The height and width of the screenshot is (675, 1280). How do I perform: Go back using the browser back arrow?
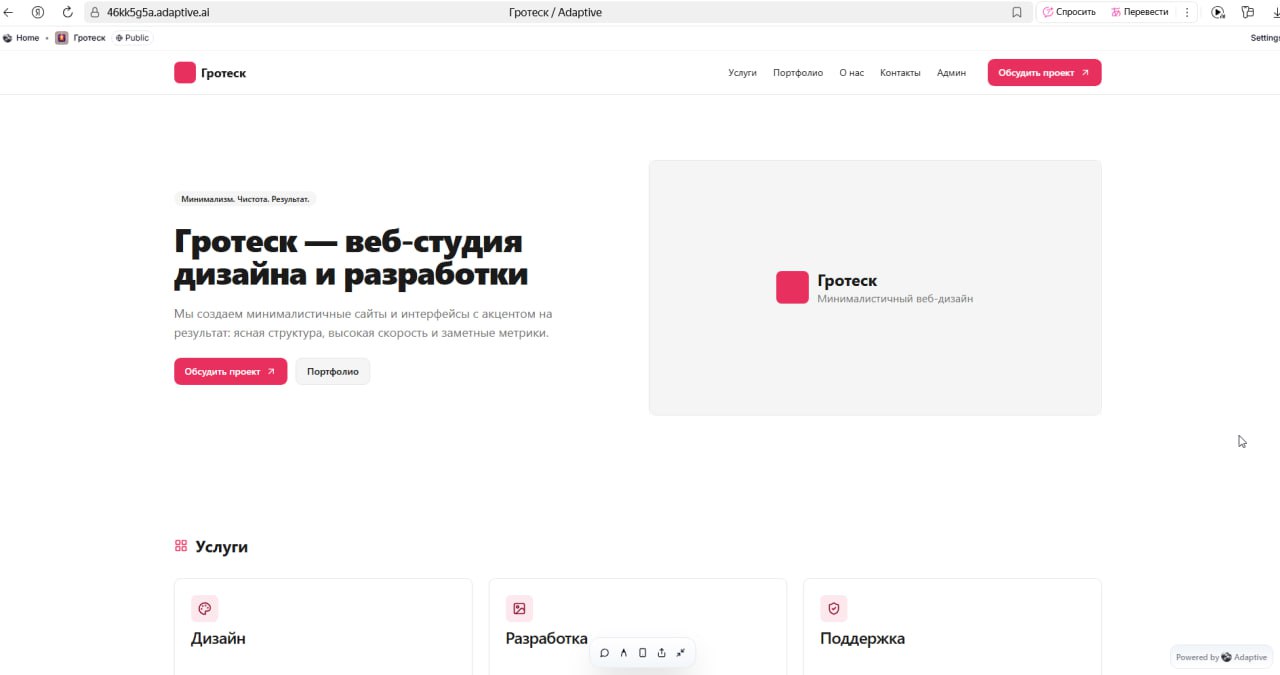pos(9,12)
